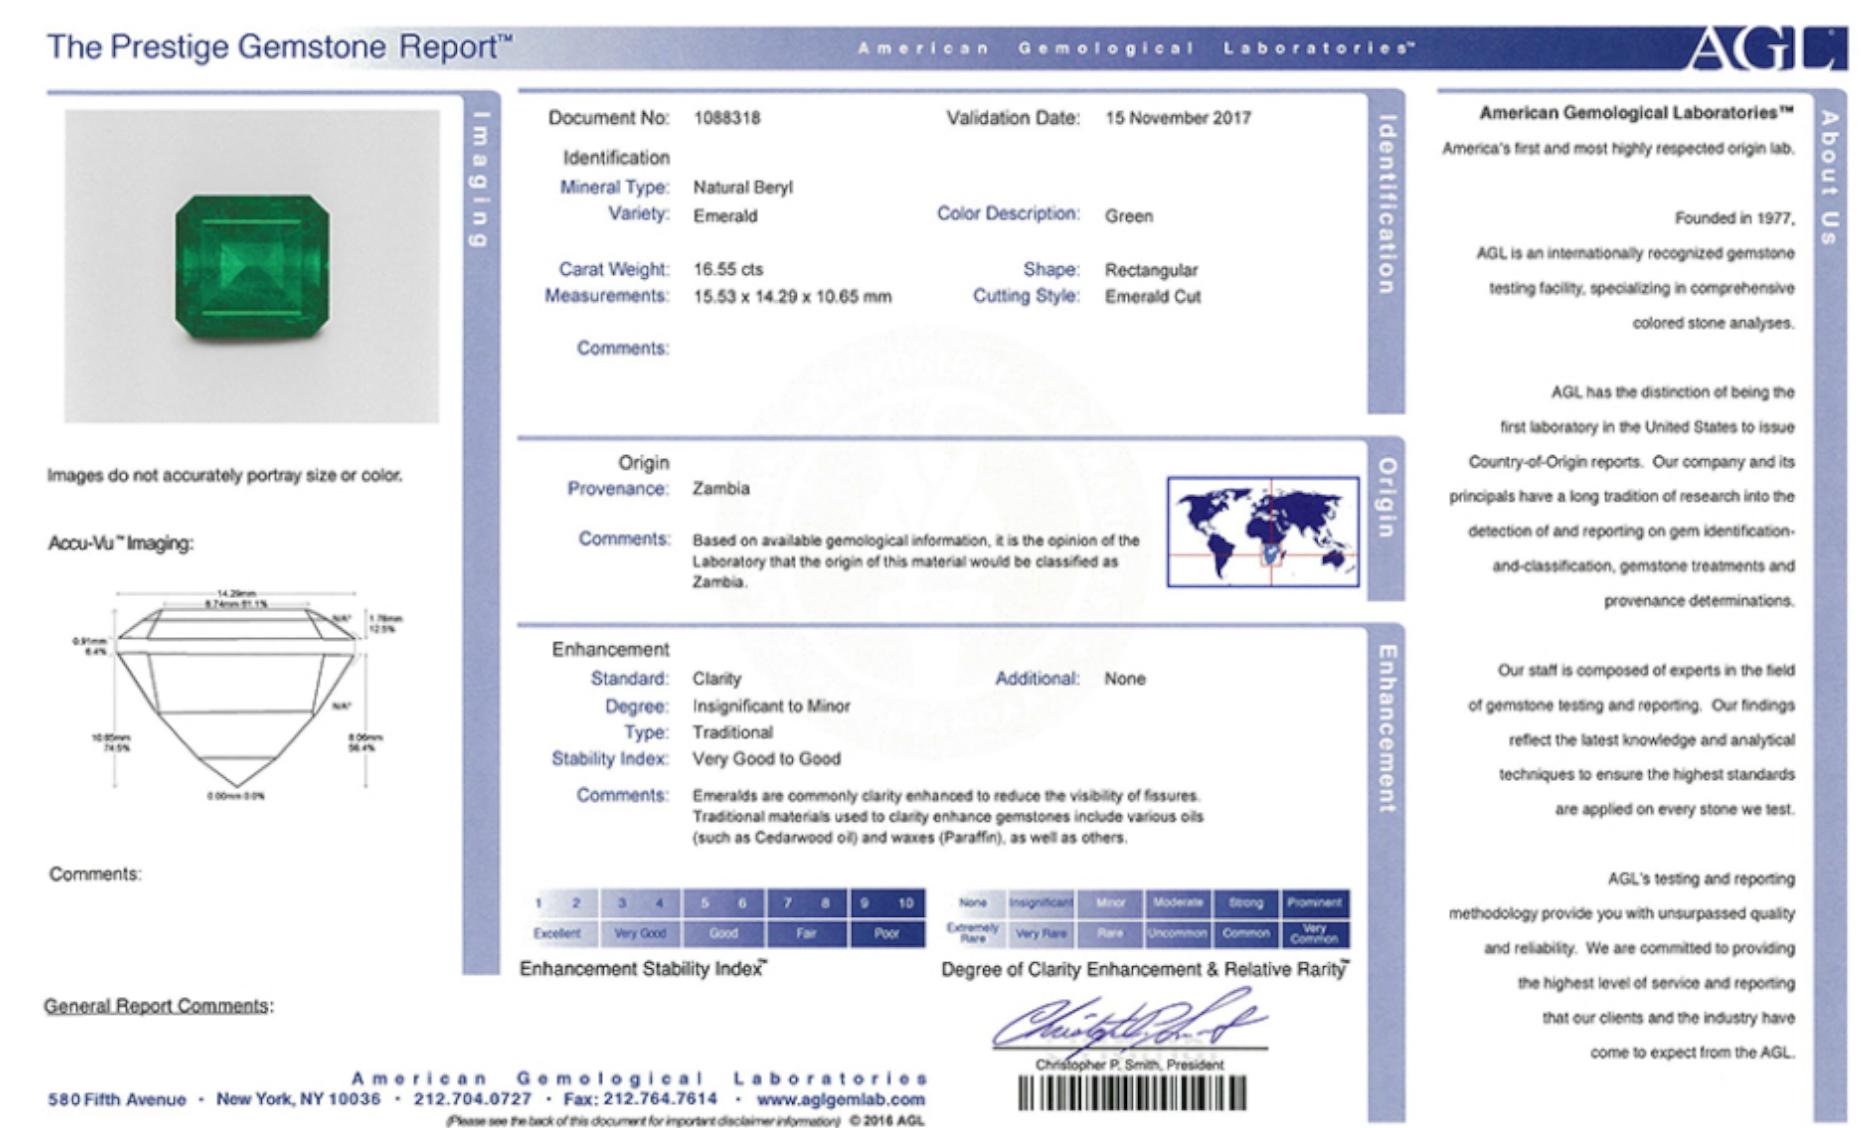
Task: Click the origin comments paragraph
Action: pos(916,561)
